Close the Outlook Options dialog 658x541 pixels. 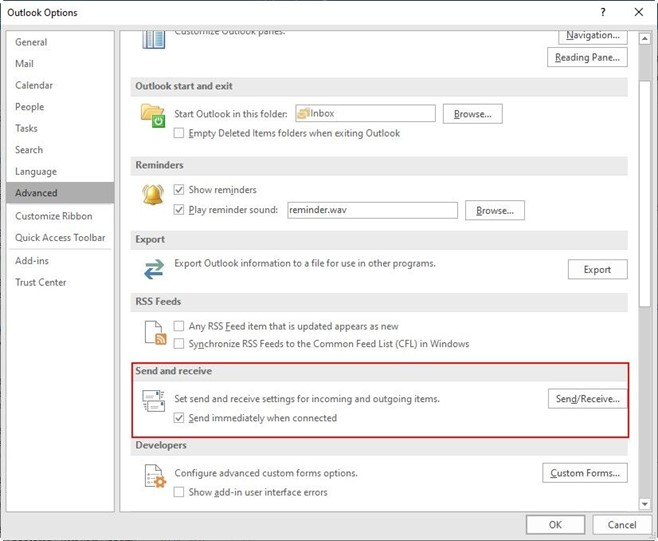coord(639,12)
